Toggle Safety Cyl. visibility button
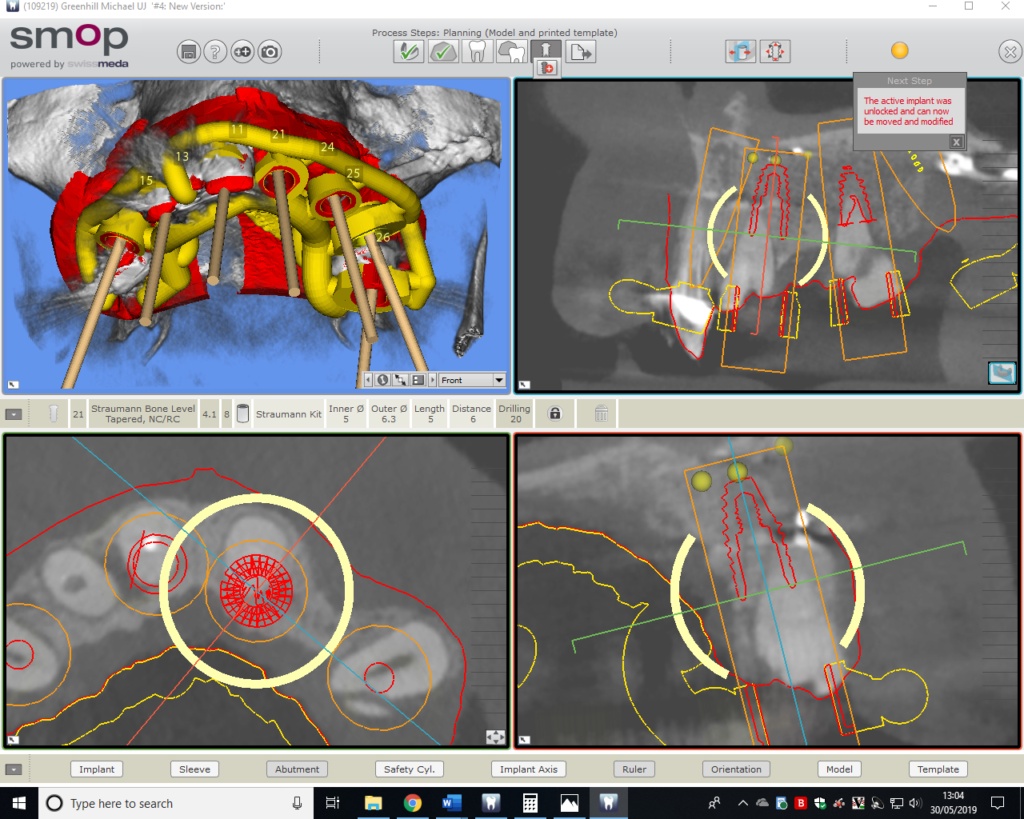This screenshot has width=1024, height=819. pyautogui.click(x=409, y=769)
